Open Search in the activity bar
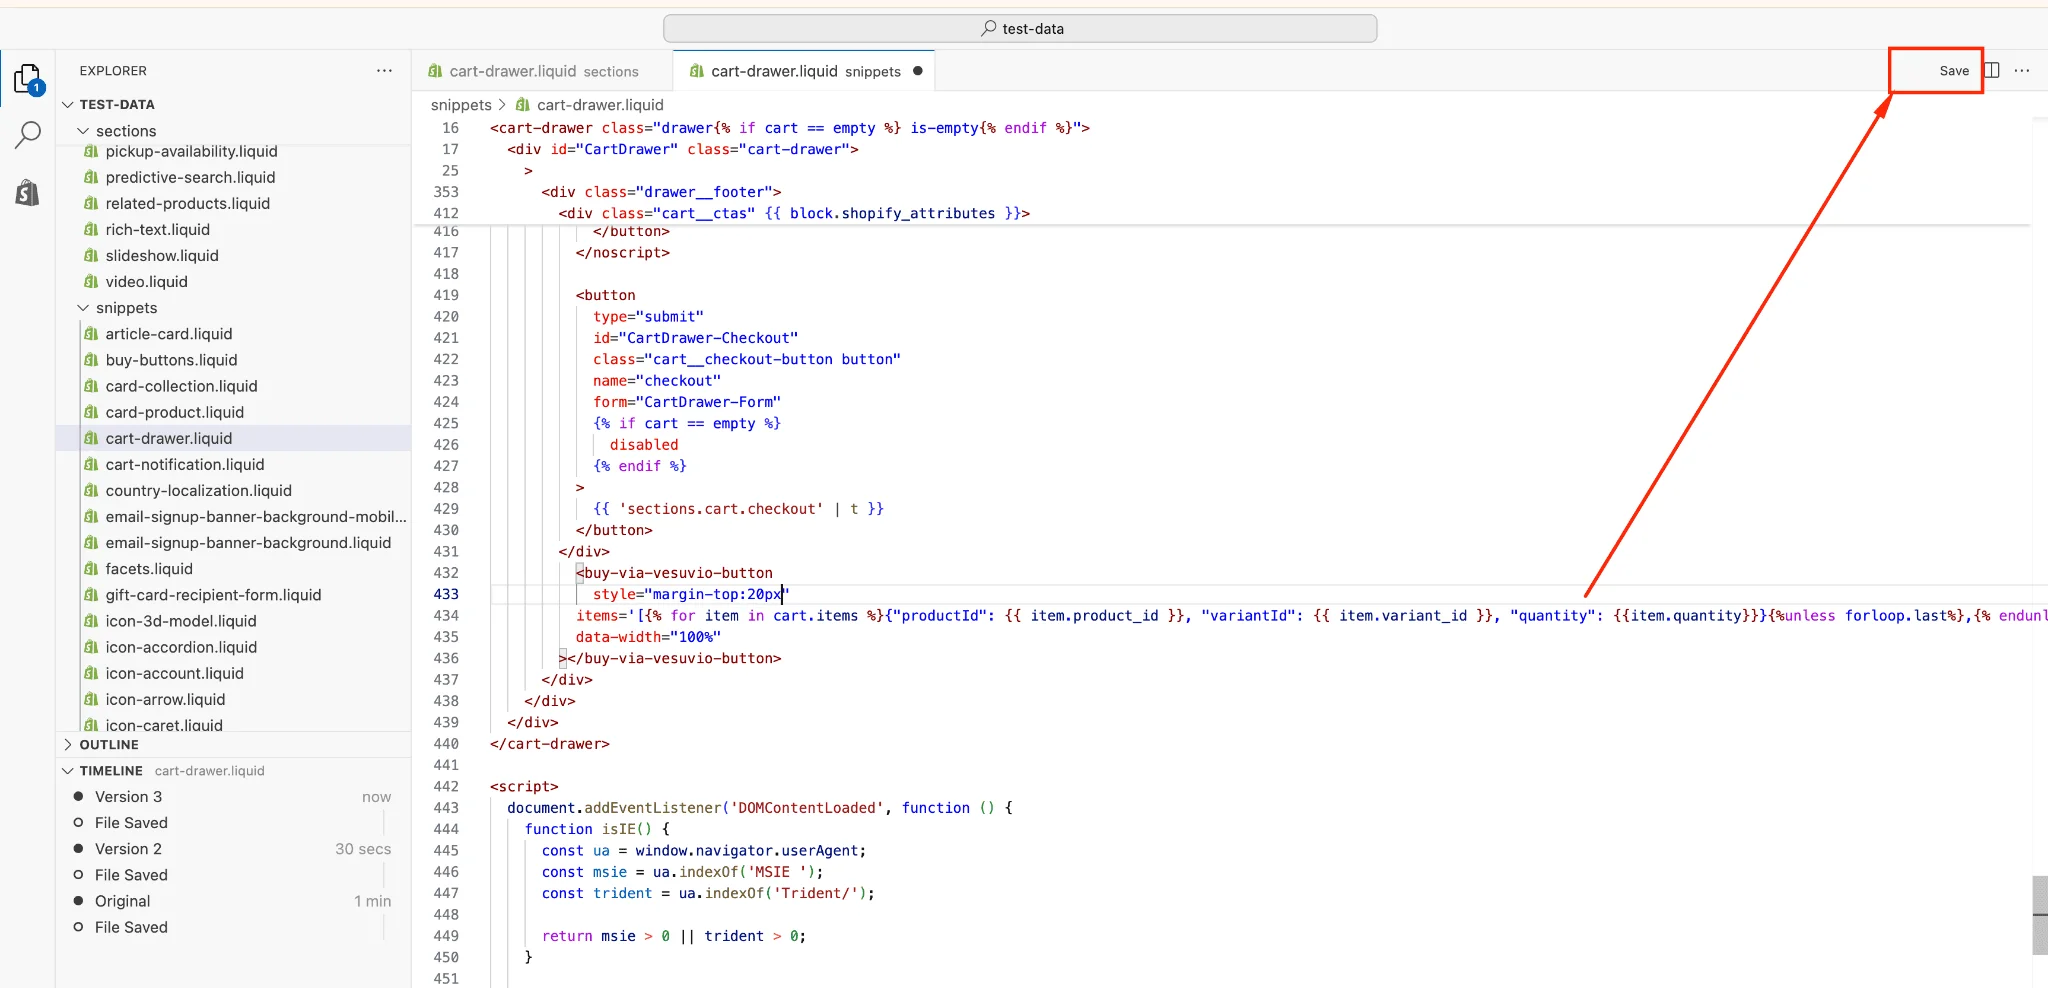 coord(28,133)
